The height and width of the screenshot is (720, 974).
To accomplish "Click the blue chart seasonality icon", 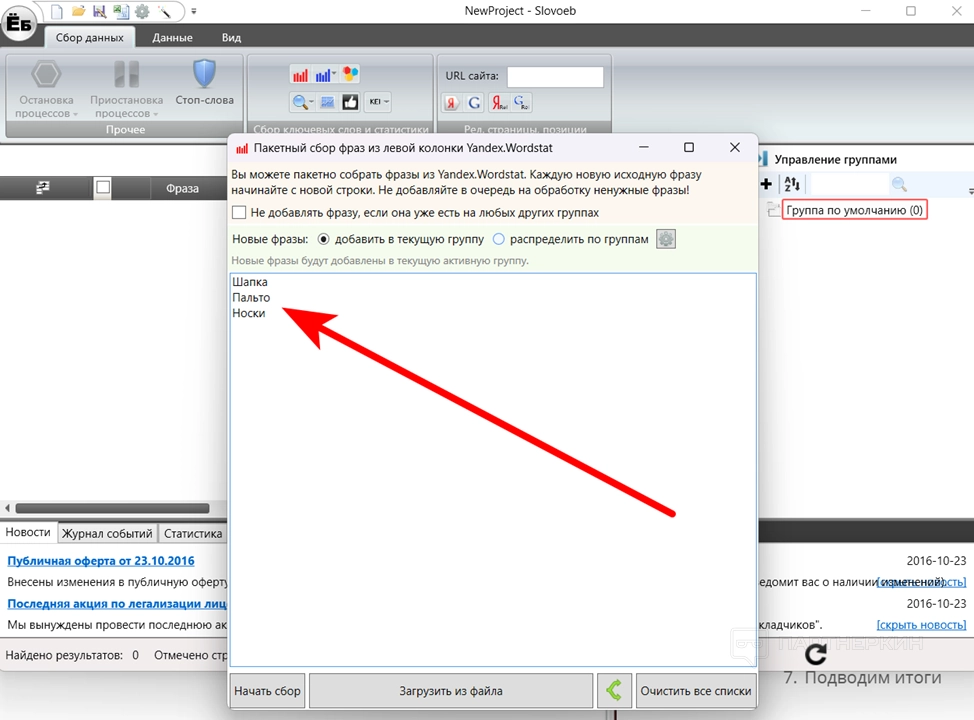I will click(x=327, y=102).
